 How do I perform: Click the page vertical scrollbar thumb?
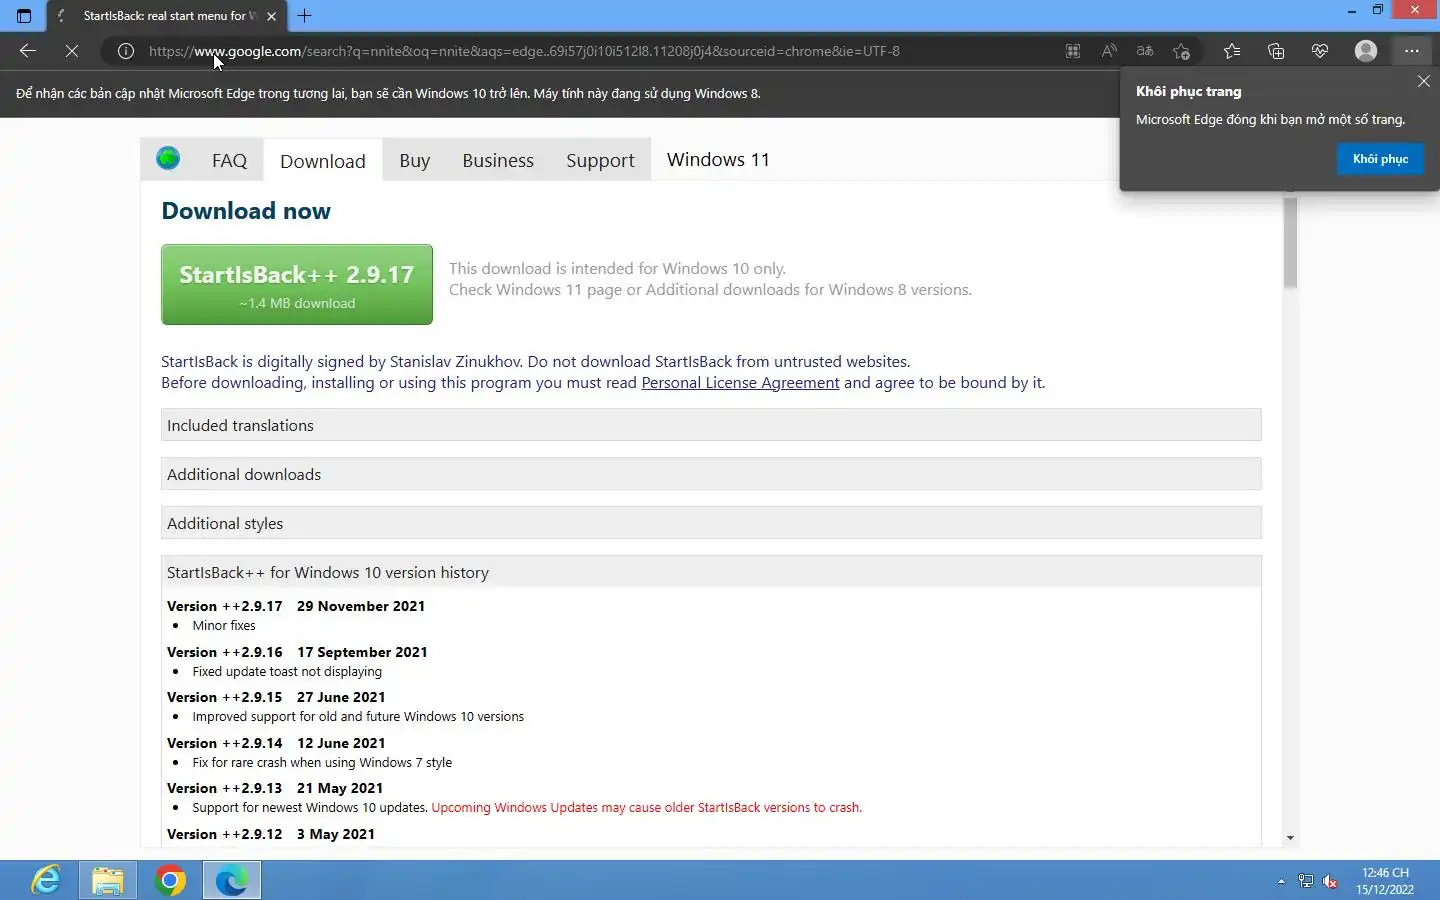tap(1290, 243)
